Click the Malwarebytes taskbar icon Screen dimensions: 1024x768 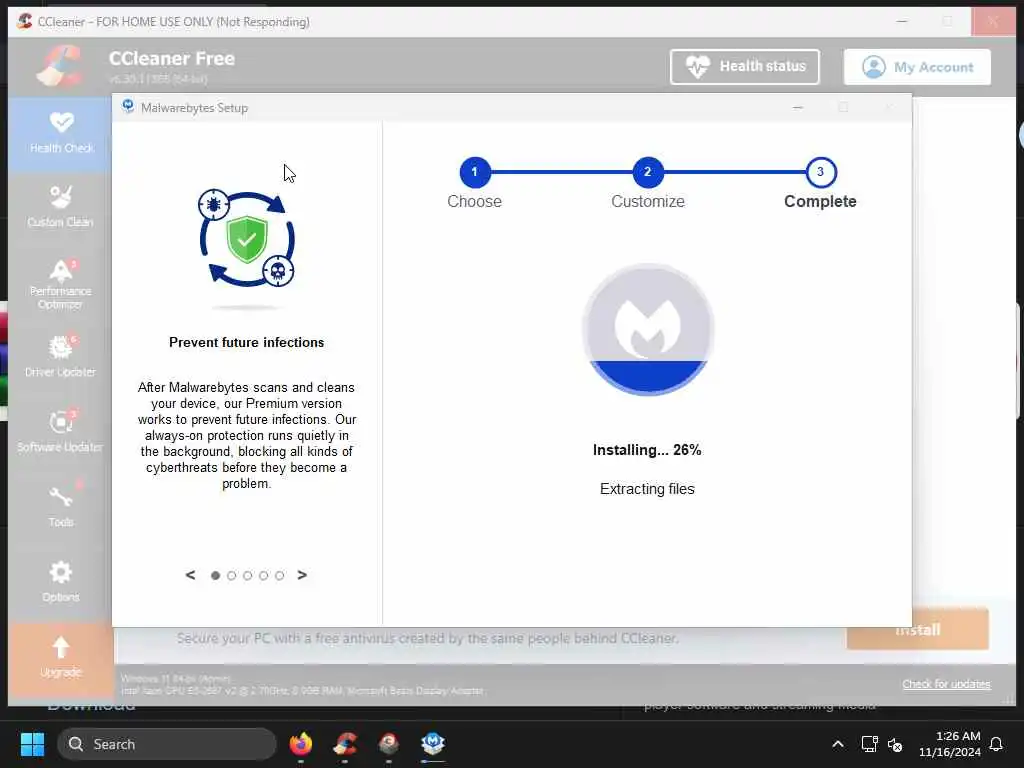tap(432, 744)
